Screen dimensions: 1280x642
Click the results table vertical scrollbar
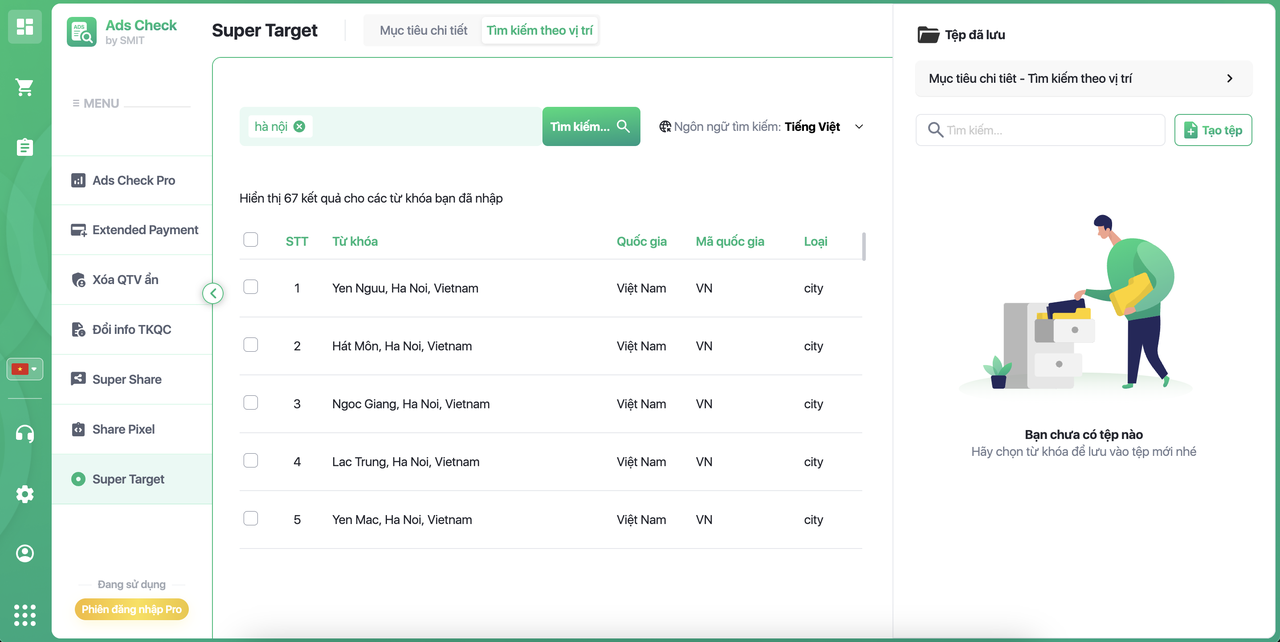tap(863, 246)
